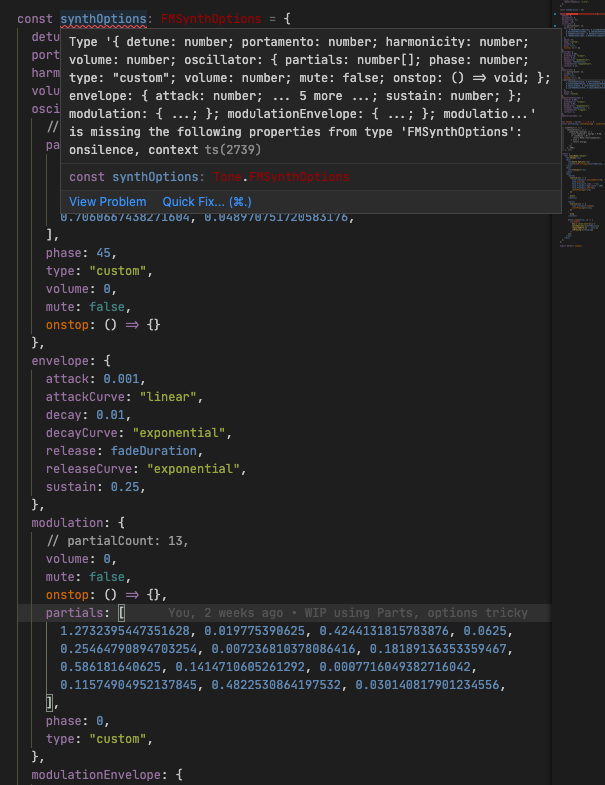605x785 pixels.
Task: Click number 0.11574904952137845
Action: click(x=129, y=685)
